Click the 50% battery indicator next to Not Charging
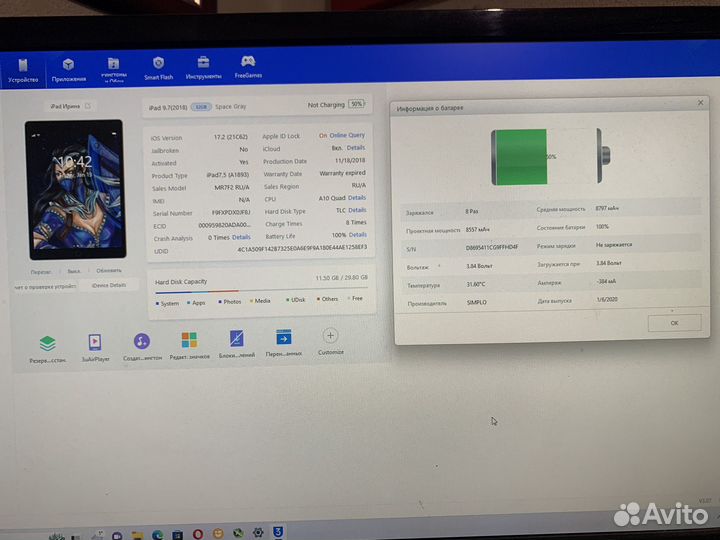 [357, 104]
